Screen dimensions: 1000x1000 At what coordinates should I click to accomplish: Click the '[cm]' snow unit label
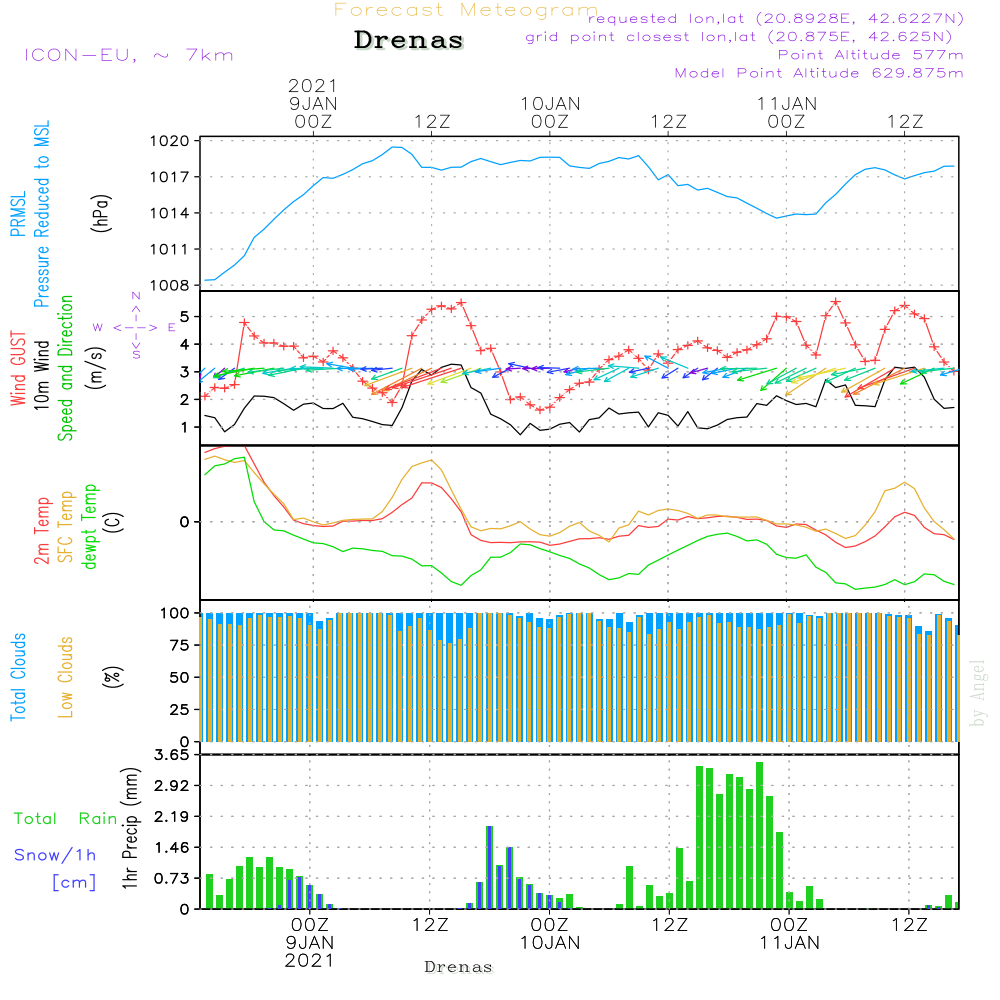click(x=74, y=882)
